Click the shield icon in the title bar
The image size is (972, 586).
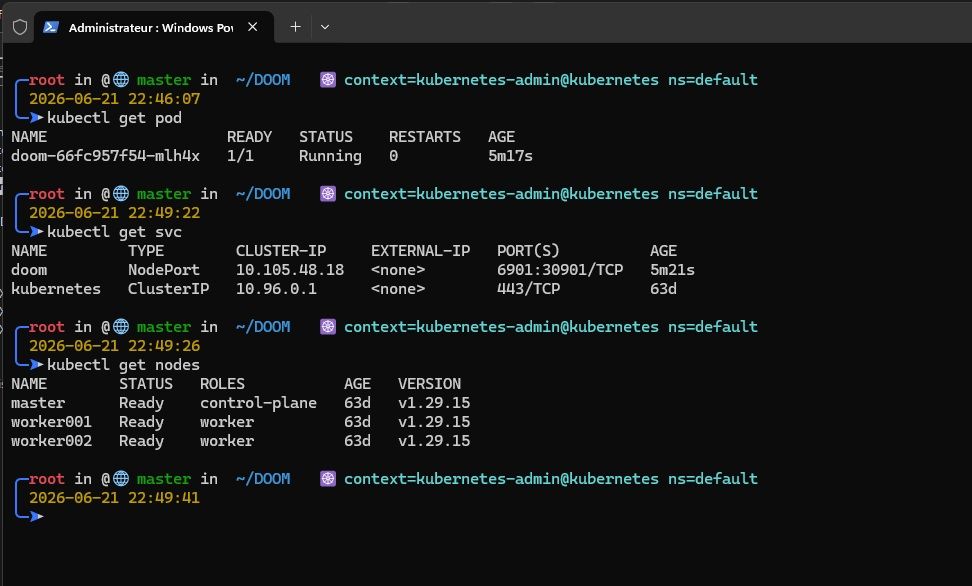pyautogui.click(x=20, y=27)
